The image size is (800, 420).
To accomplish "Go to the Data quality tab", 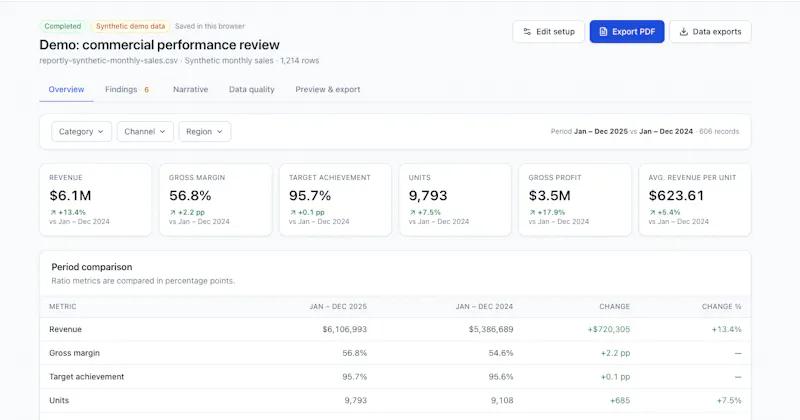I will [252, 89].
